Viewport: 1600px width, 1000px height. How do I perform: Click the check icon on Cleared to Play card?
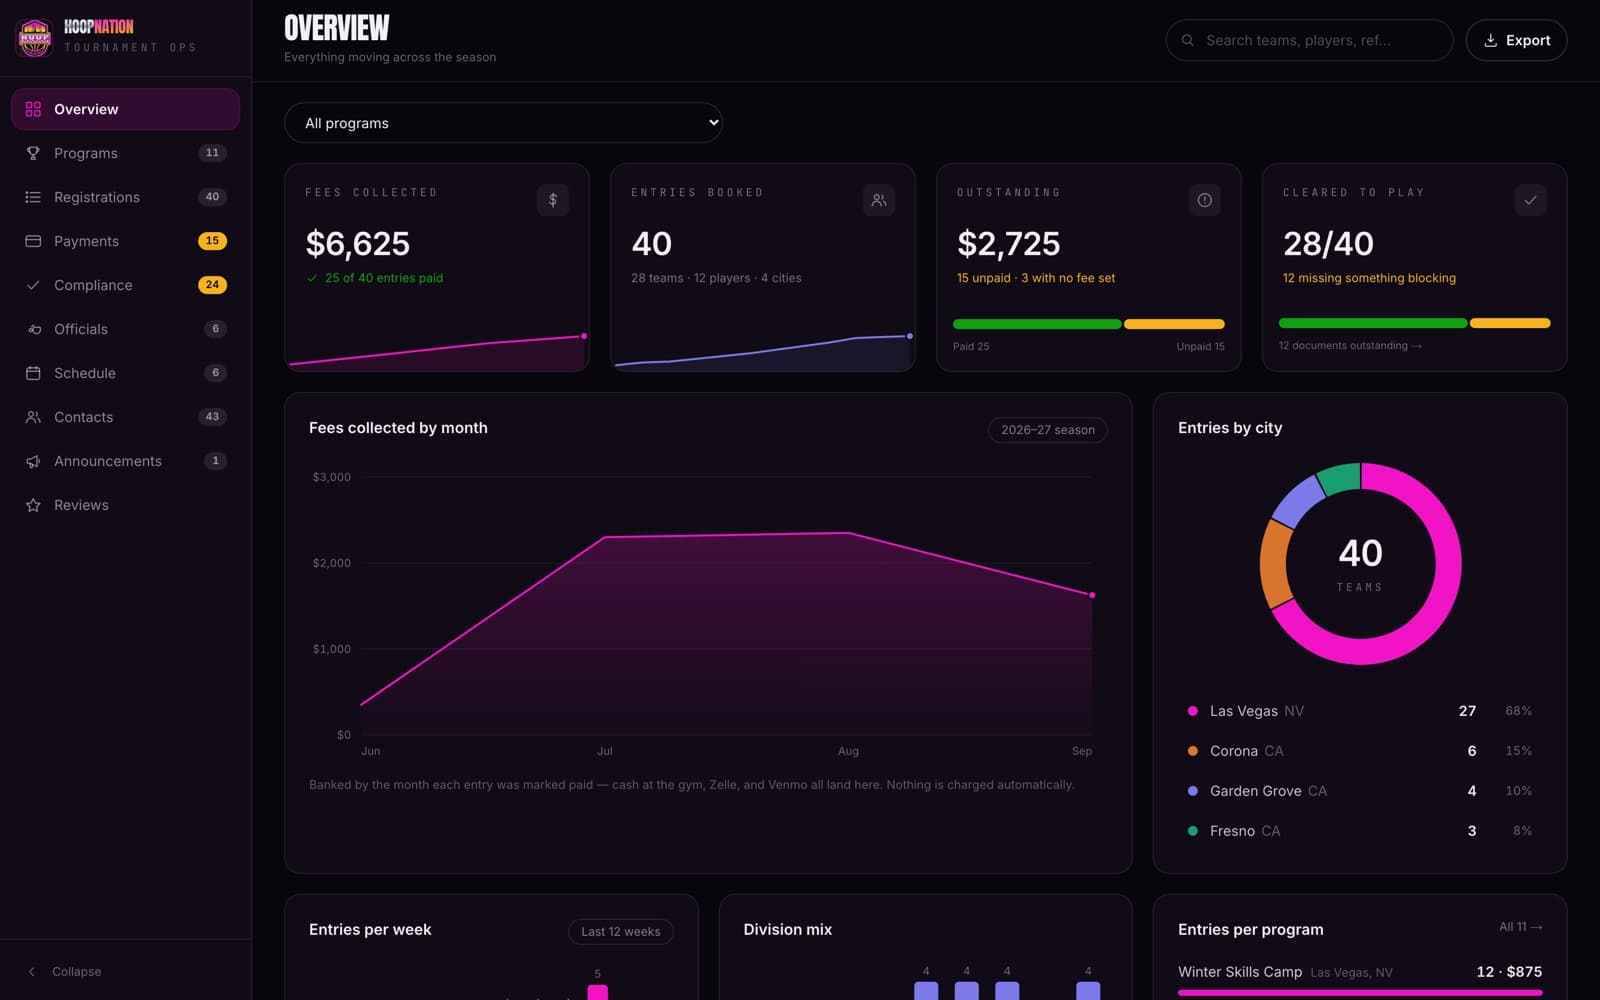pyautogui.click(x=1531, y=200)
